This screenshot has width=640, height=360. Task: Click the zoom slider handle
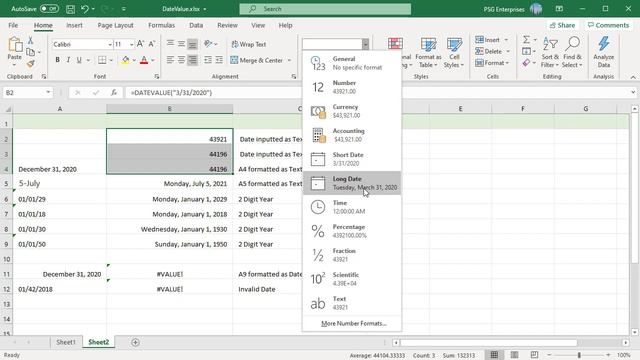coord(579,355)
